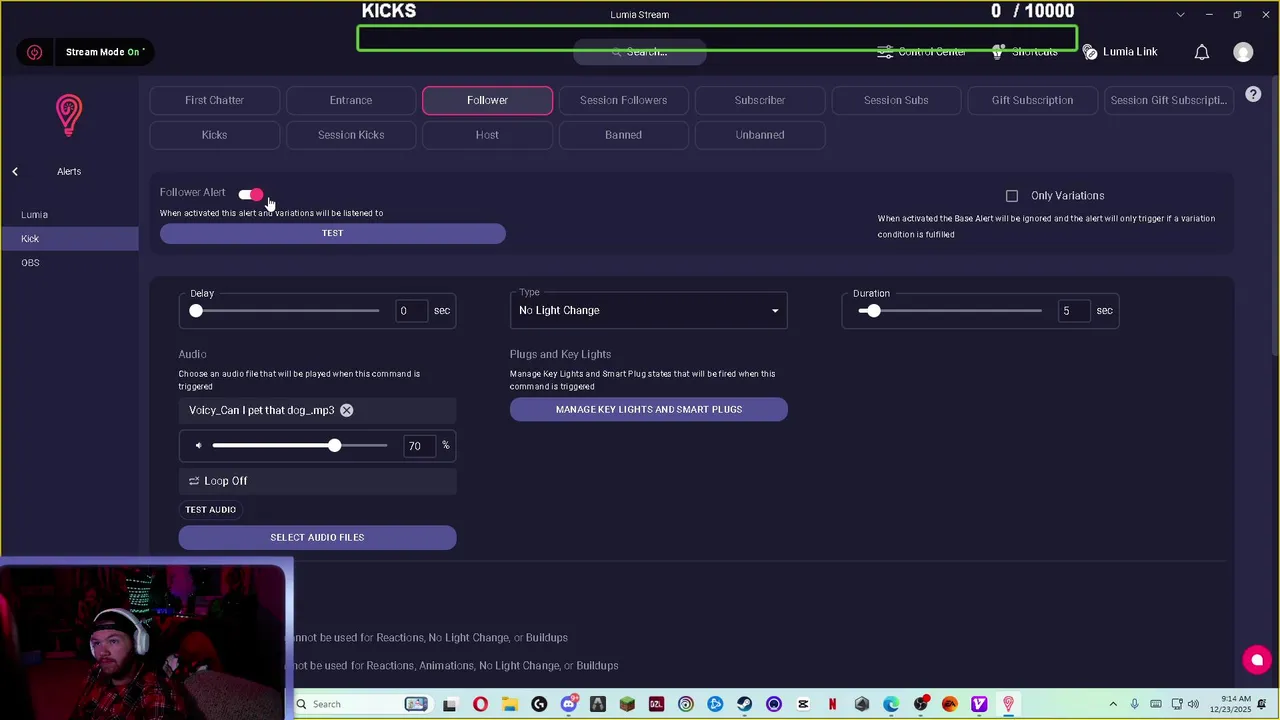Click the Delay seconds input field

(410, 311)
